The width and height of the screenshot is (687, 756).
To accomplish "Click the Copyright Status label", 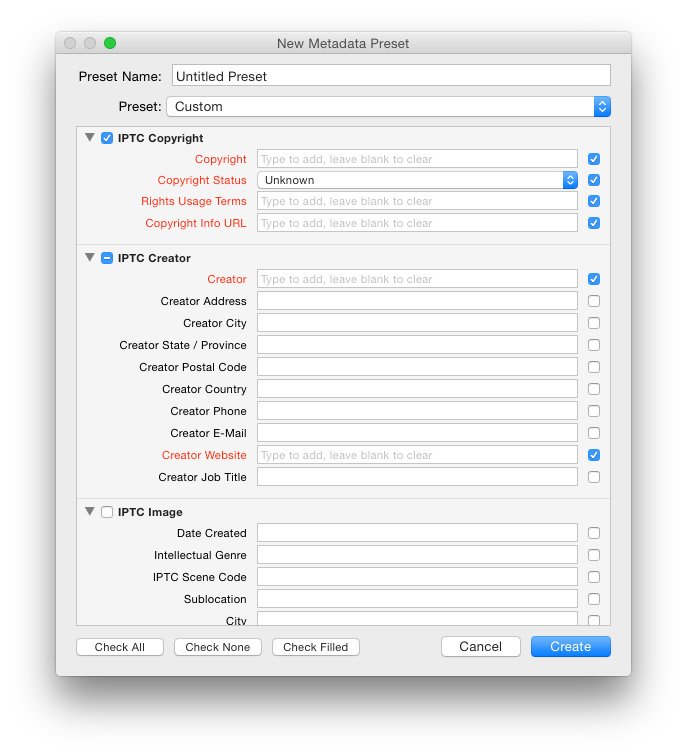I will coord(202,180).
